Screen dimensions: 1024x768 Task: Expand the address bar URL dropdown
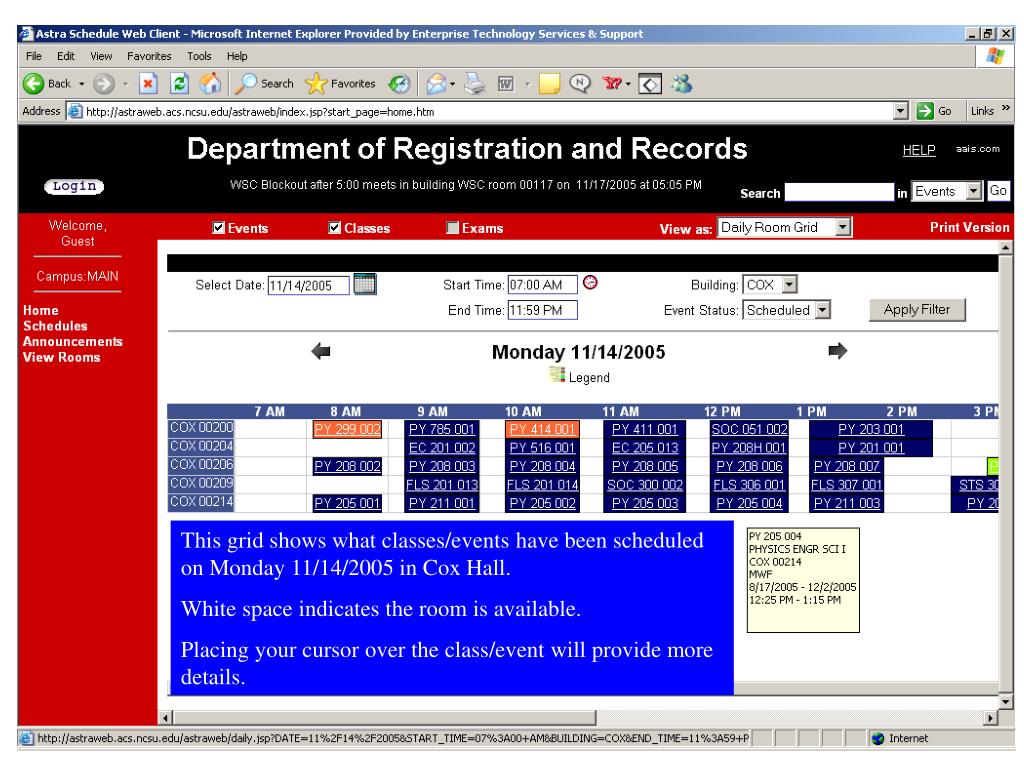pyautogui.click(x=901, y=111)
